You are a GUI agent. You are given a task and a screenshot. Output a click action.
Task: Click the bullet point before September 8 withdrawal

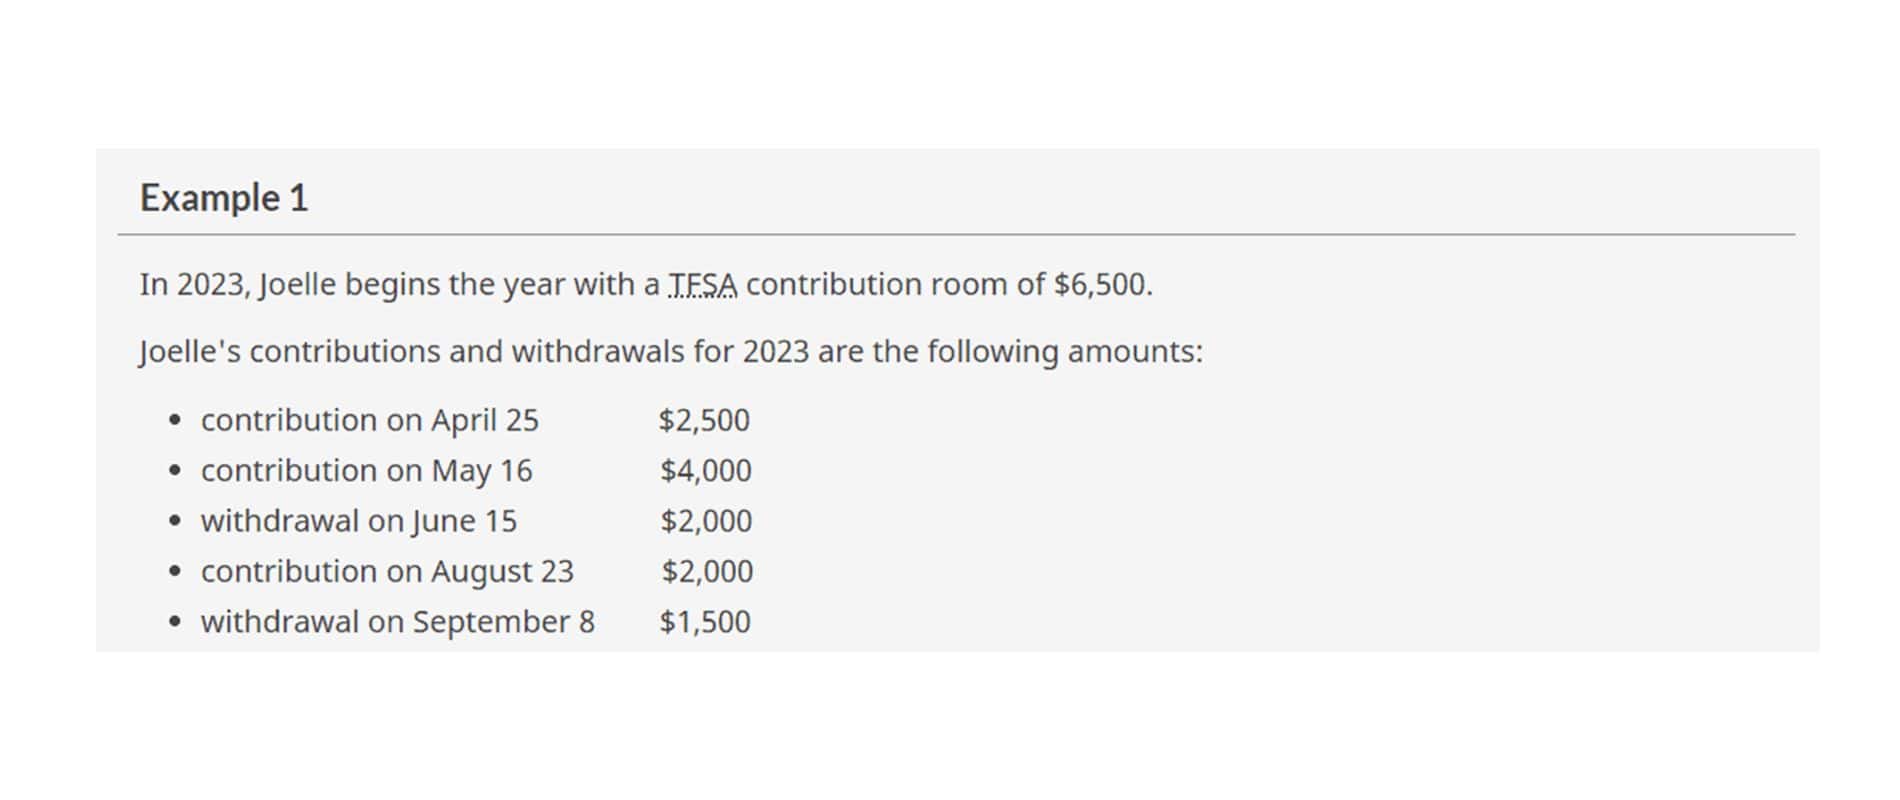(x=176, y=622)
